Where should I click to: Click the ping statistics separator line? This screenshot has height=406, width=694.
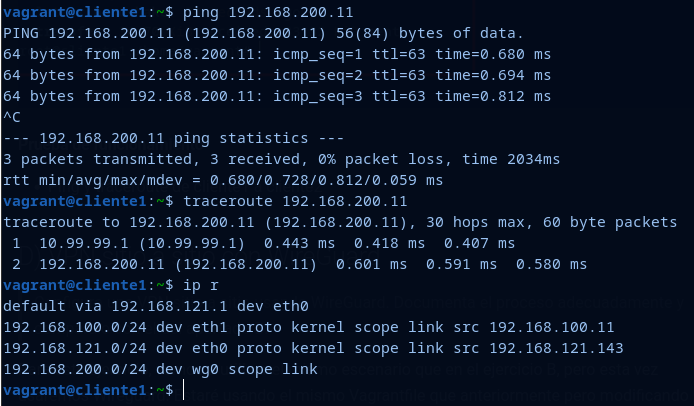(173, 138)
